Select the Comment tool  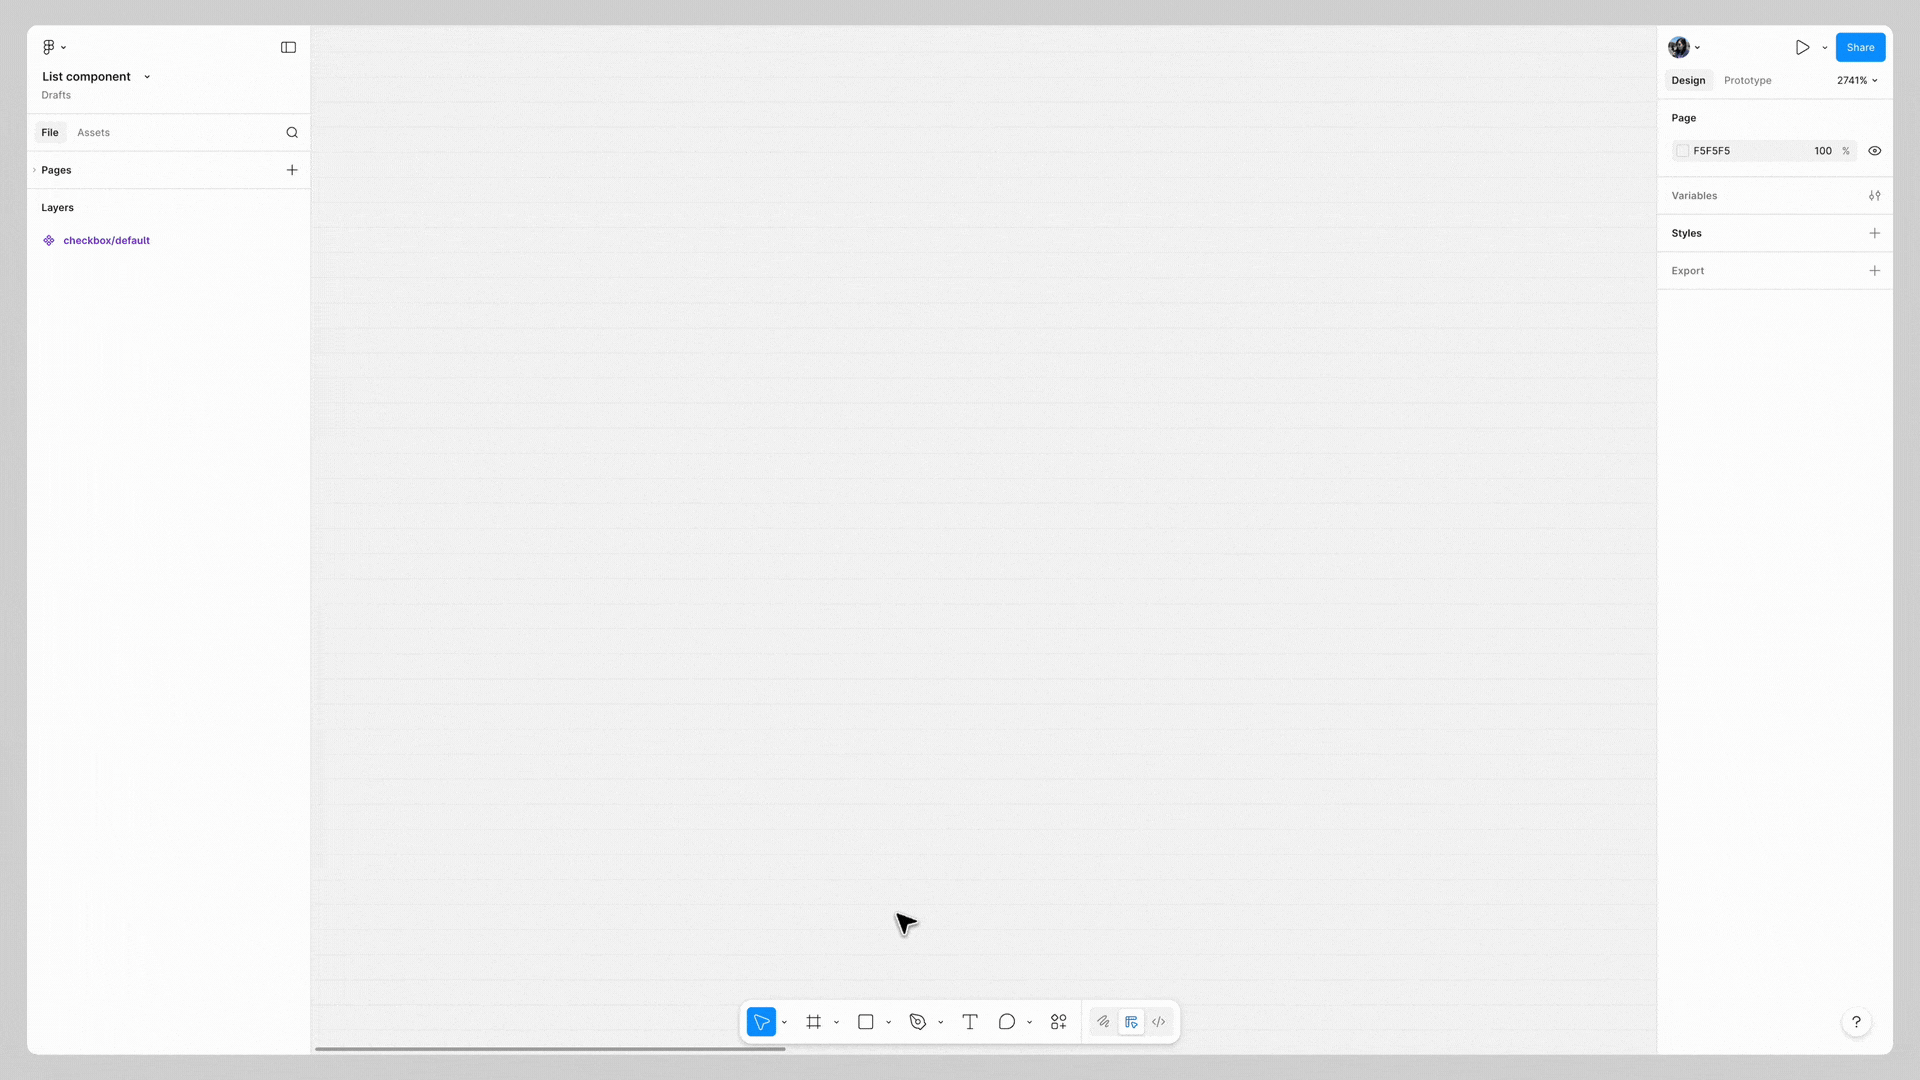pos(1006,1022)
